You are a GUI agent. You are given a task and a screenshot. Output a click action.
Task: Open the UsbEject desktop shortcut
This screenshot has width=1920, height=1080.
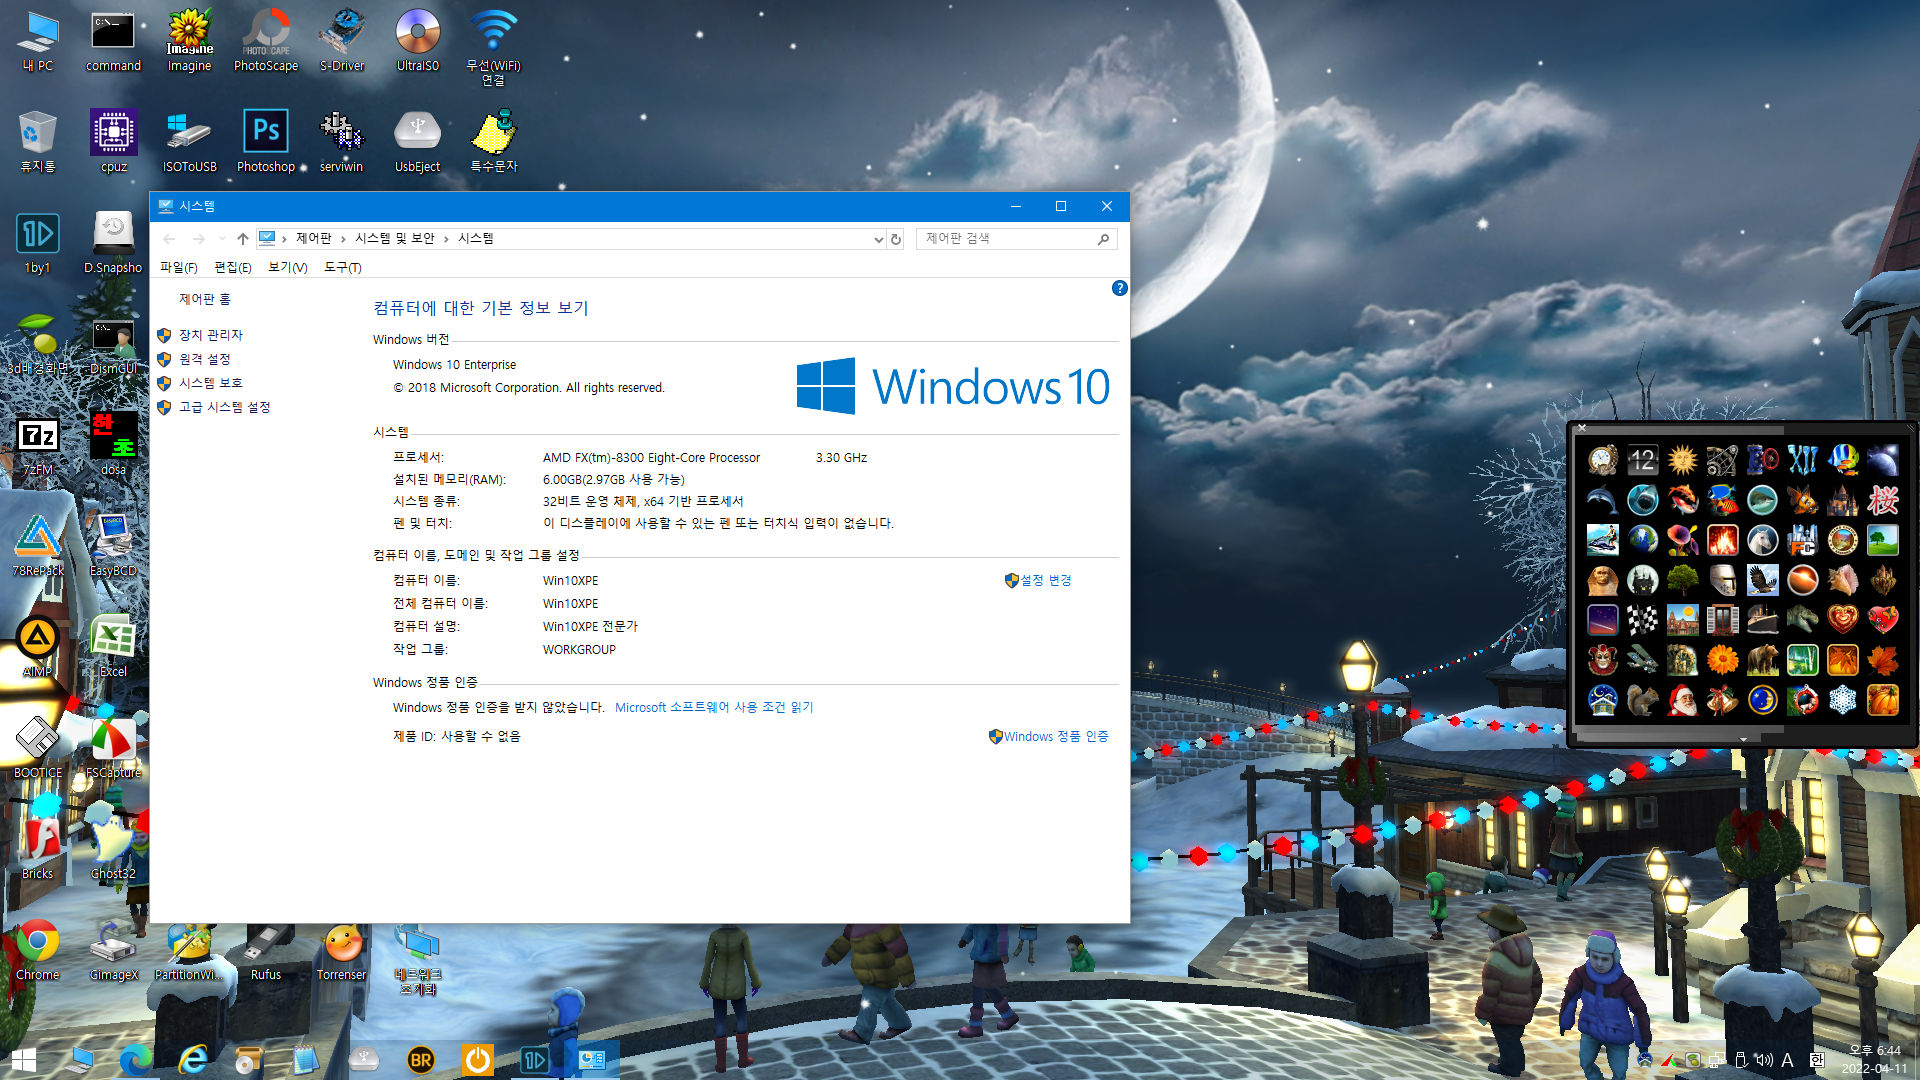[418, 141]
